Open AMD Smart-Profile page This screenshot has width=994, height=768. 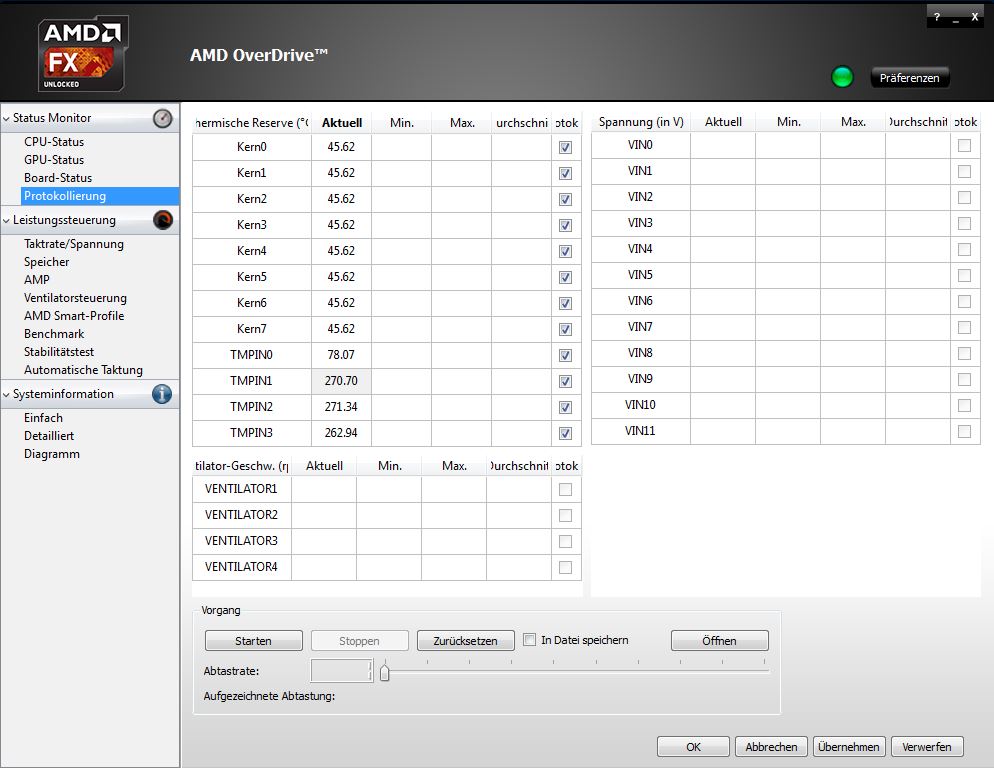click(74, 315)
